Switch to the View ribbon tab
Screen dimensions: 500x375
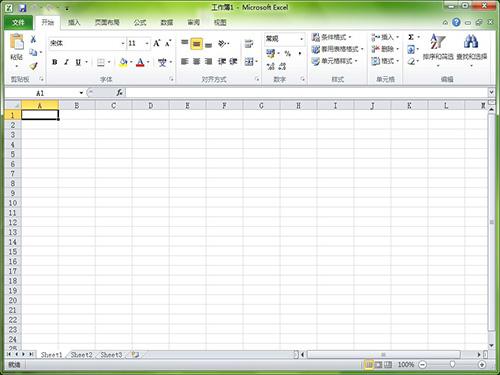[220, 22]
